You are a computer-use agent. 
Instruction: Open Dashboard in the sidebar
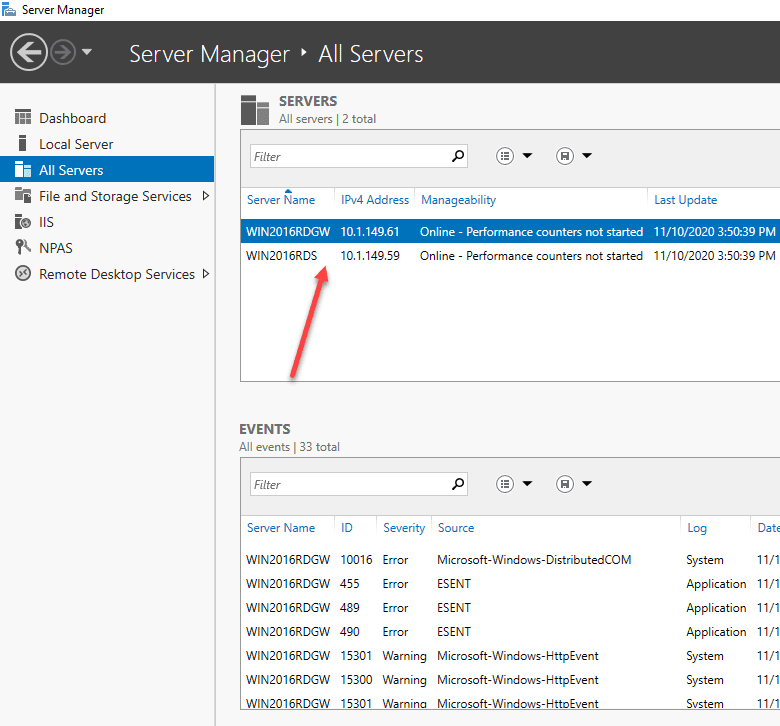(72, 118)
